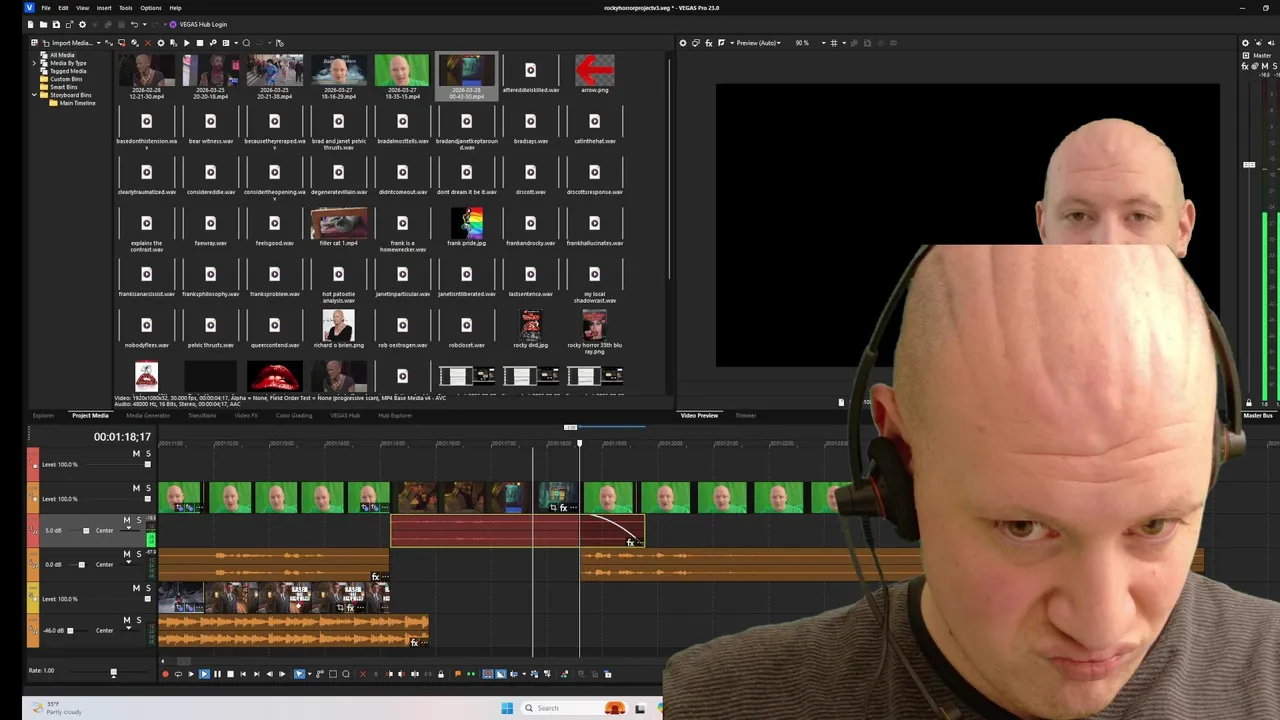Open media properties gear in Project Media toolbar
This screenshot has width=1280, height=720.
[161, 43]
